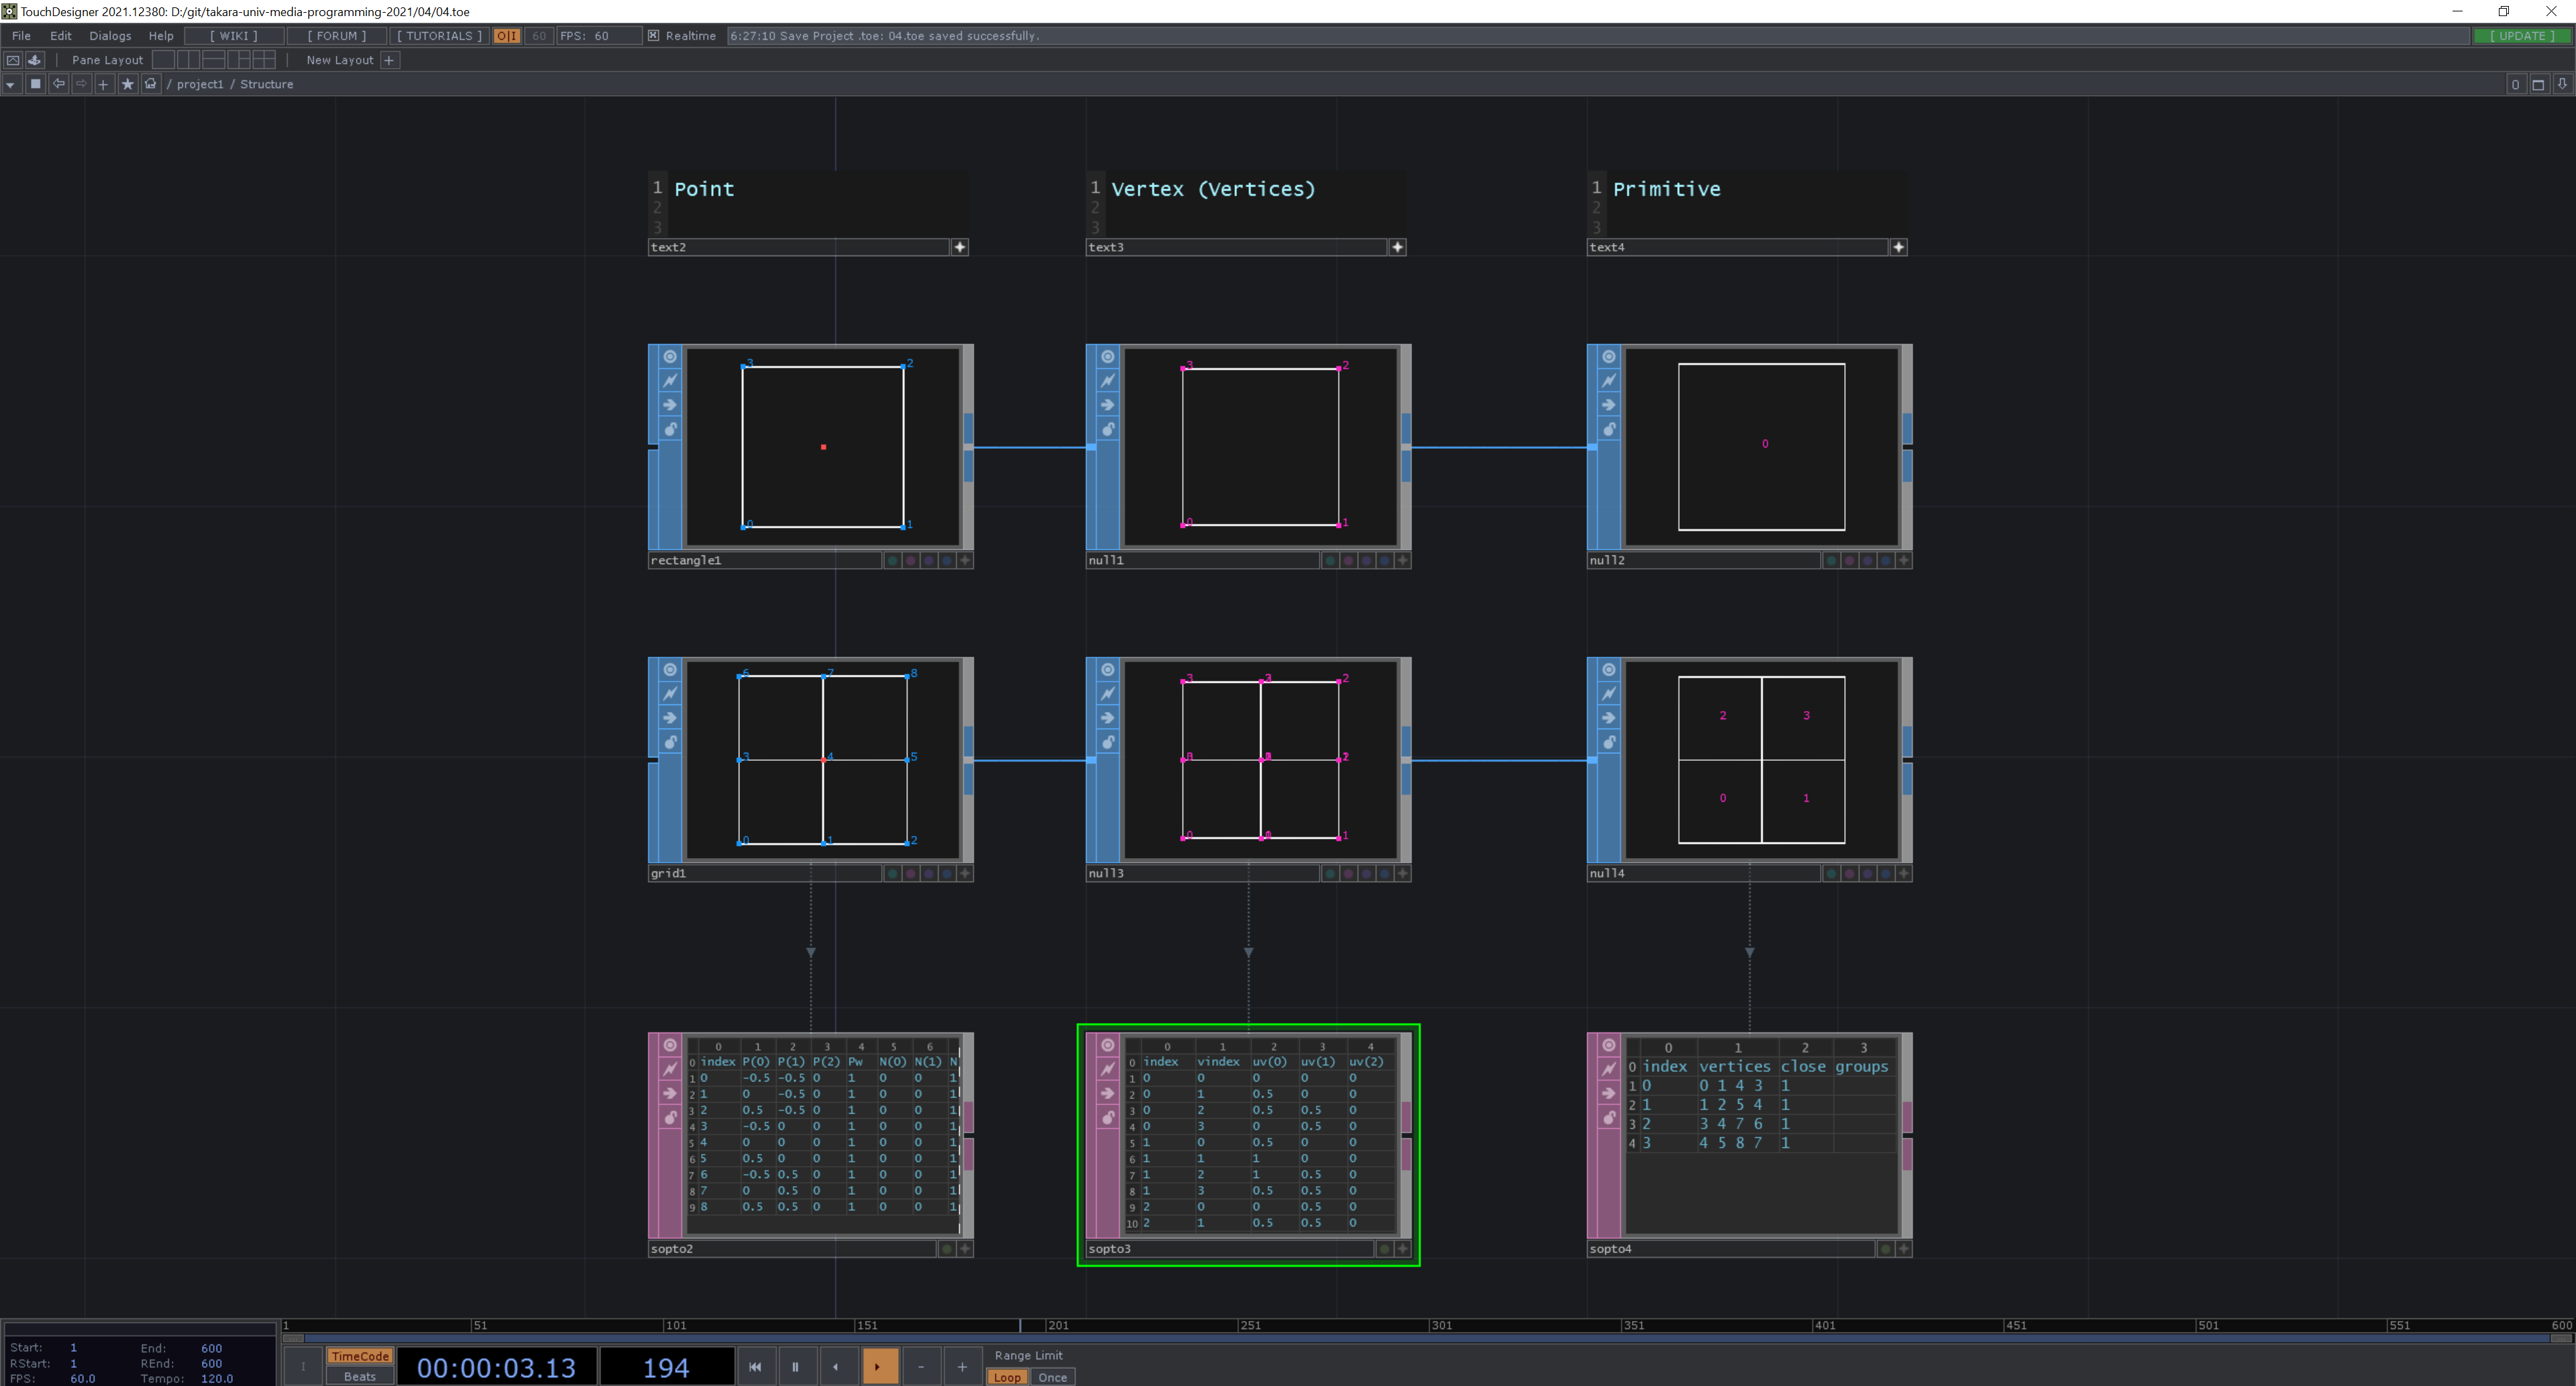
Task: Toggle viewer active on grid1 node
Action: click(670, 670)
